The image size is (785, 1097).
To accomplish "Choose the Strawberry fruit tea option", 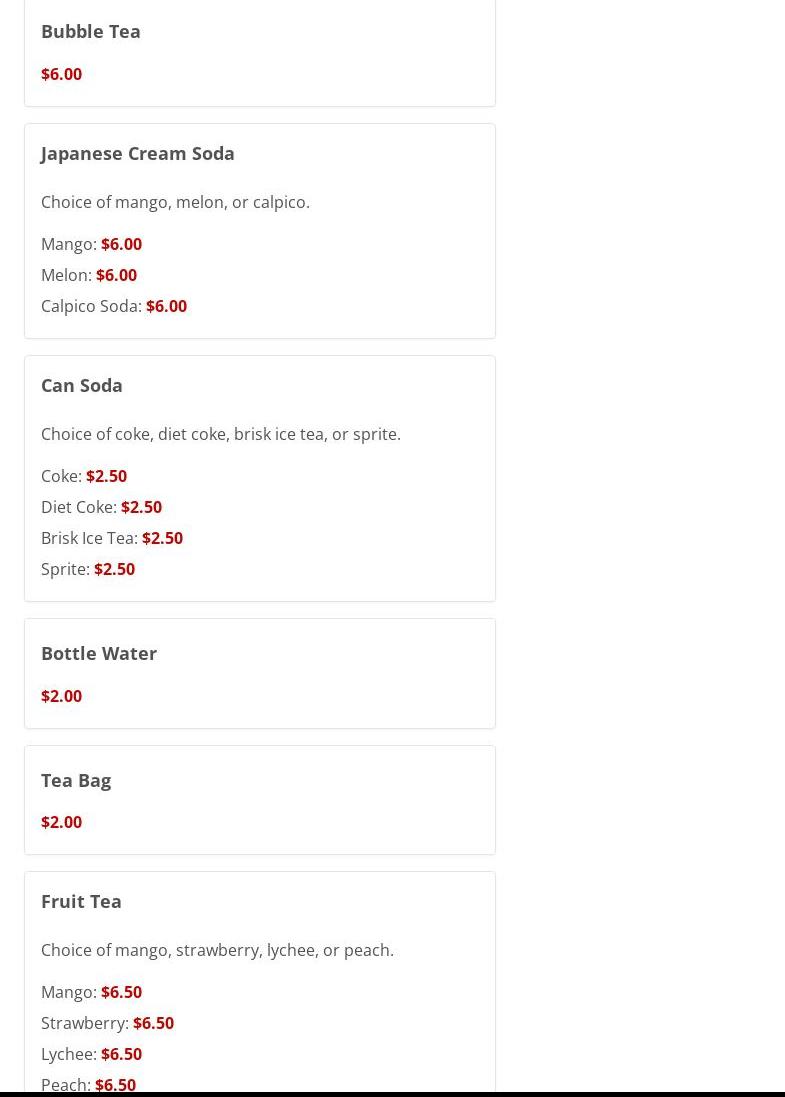I will pyautogui.click(x=108, y=1023).
